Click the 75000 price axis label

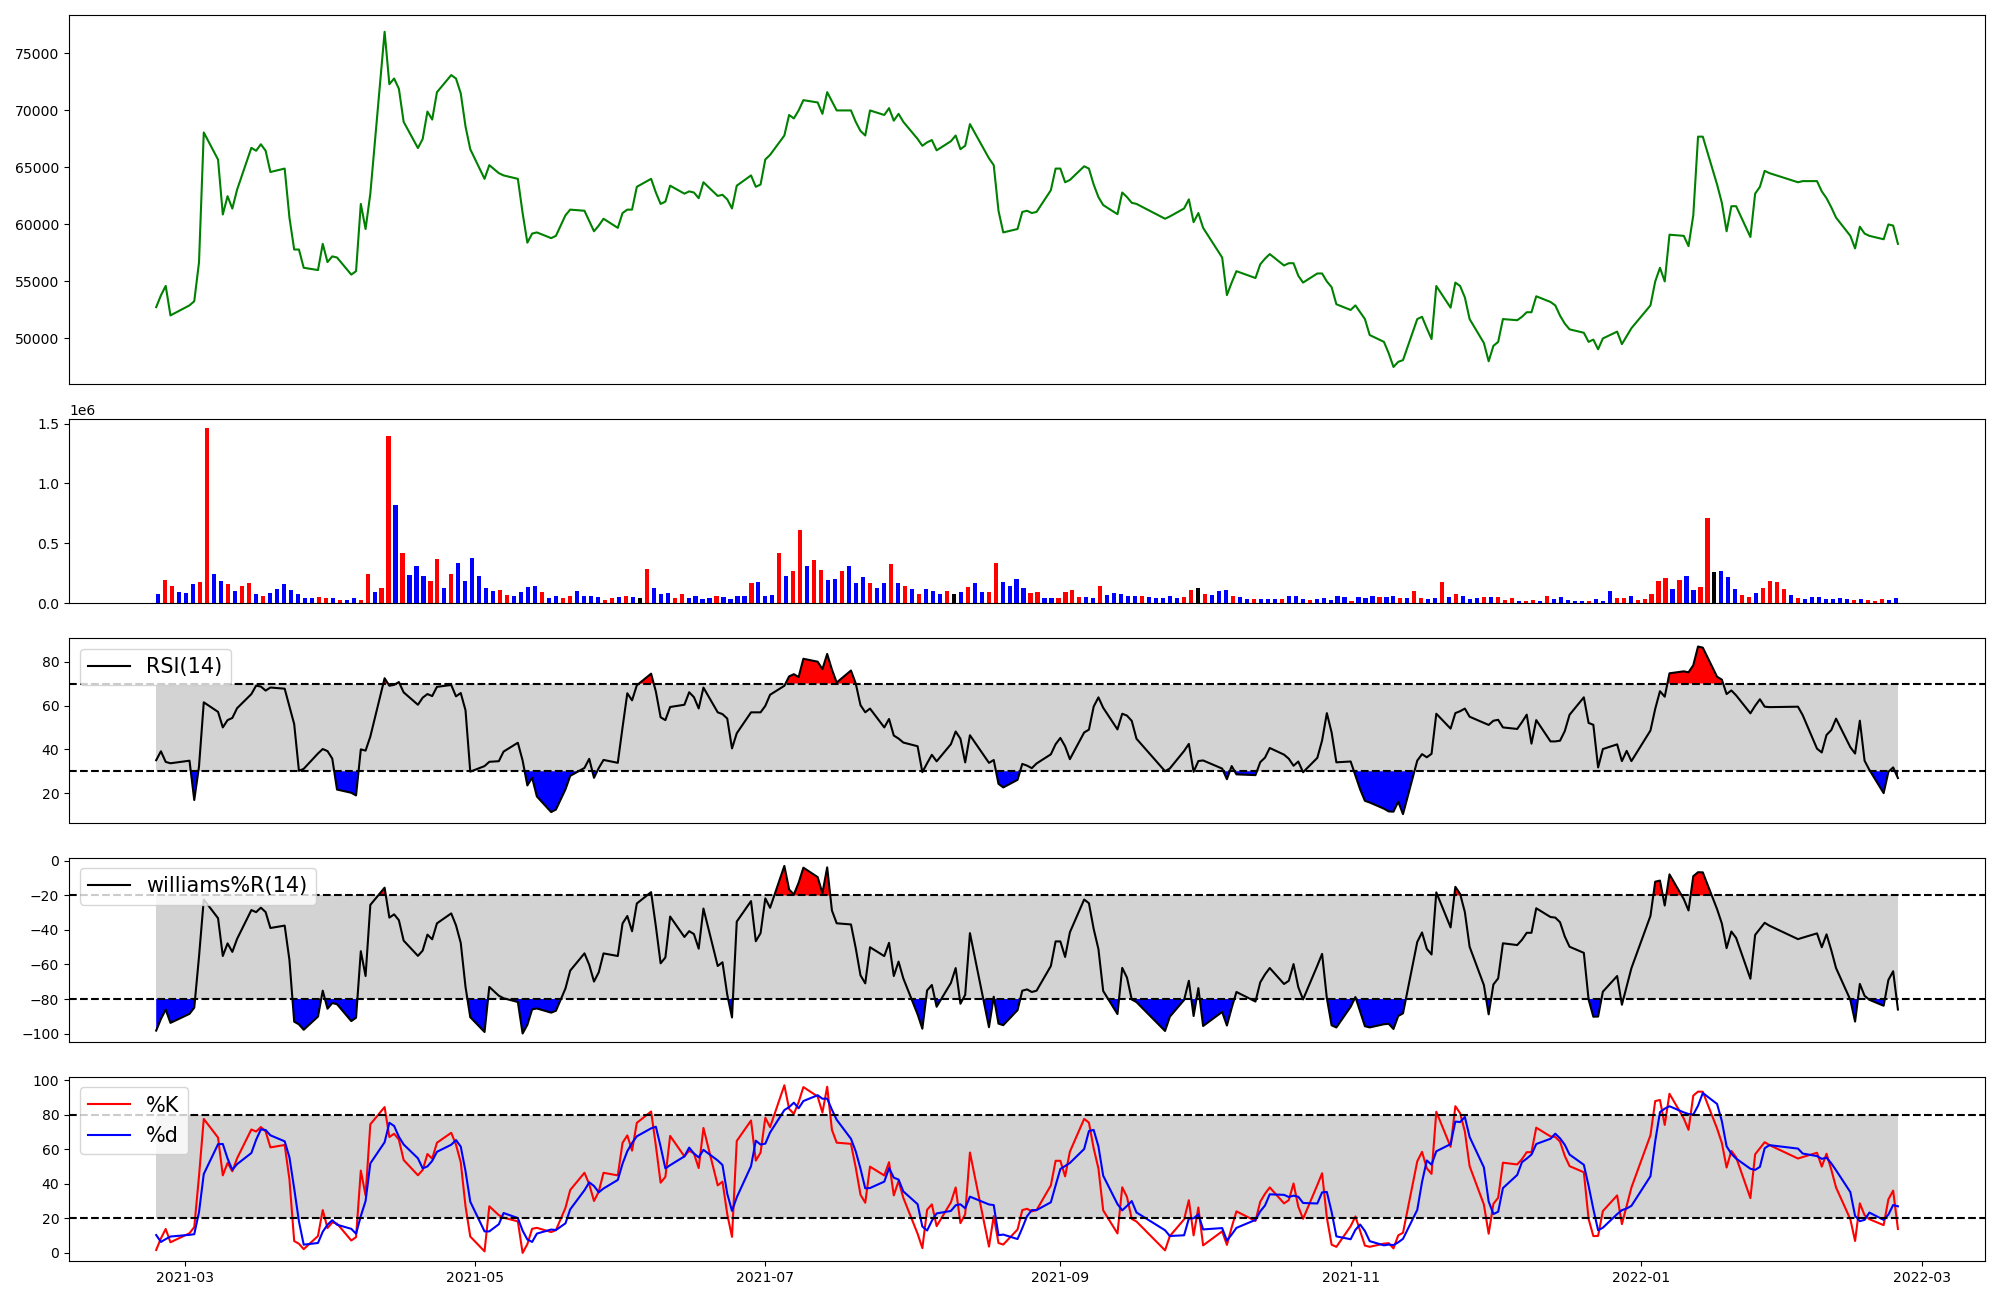click(37, 54)
